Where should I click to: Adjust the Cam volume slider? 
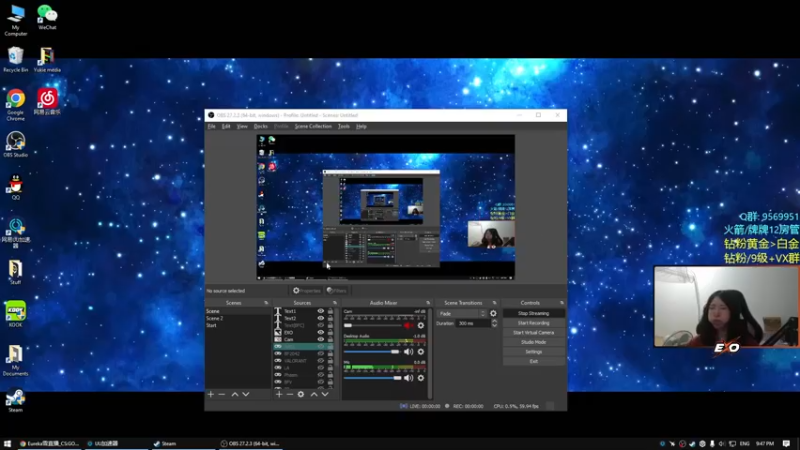372,326
